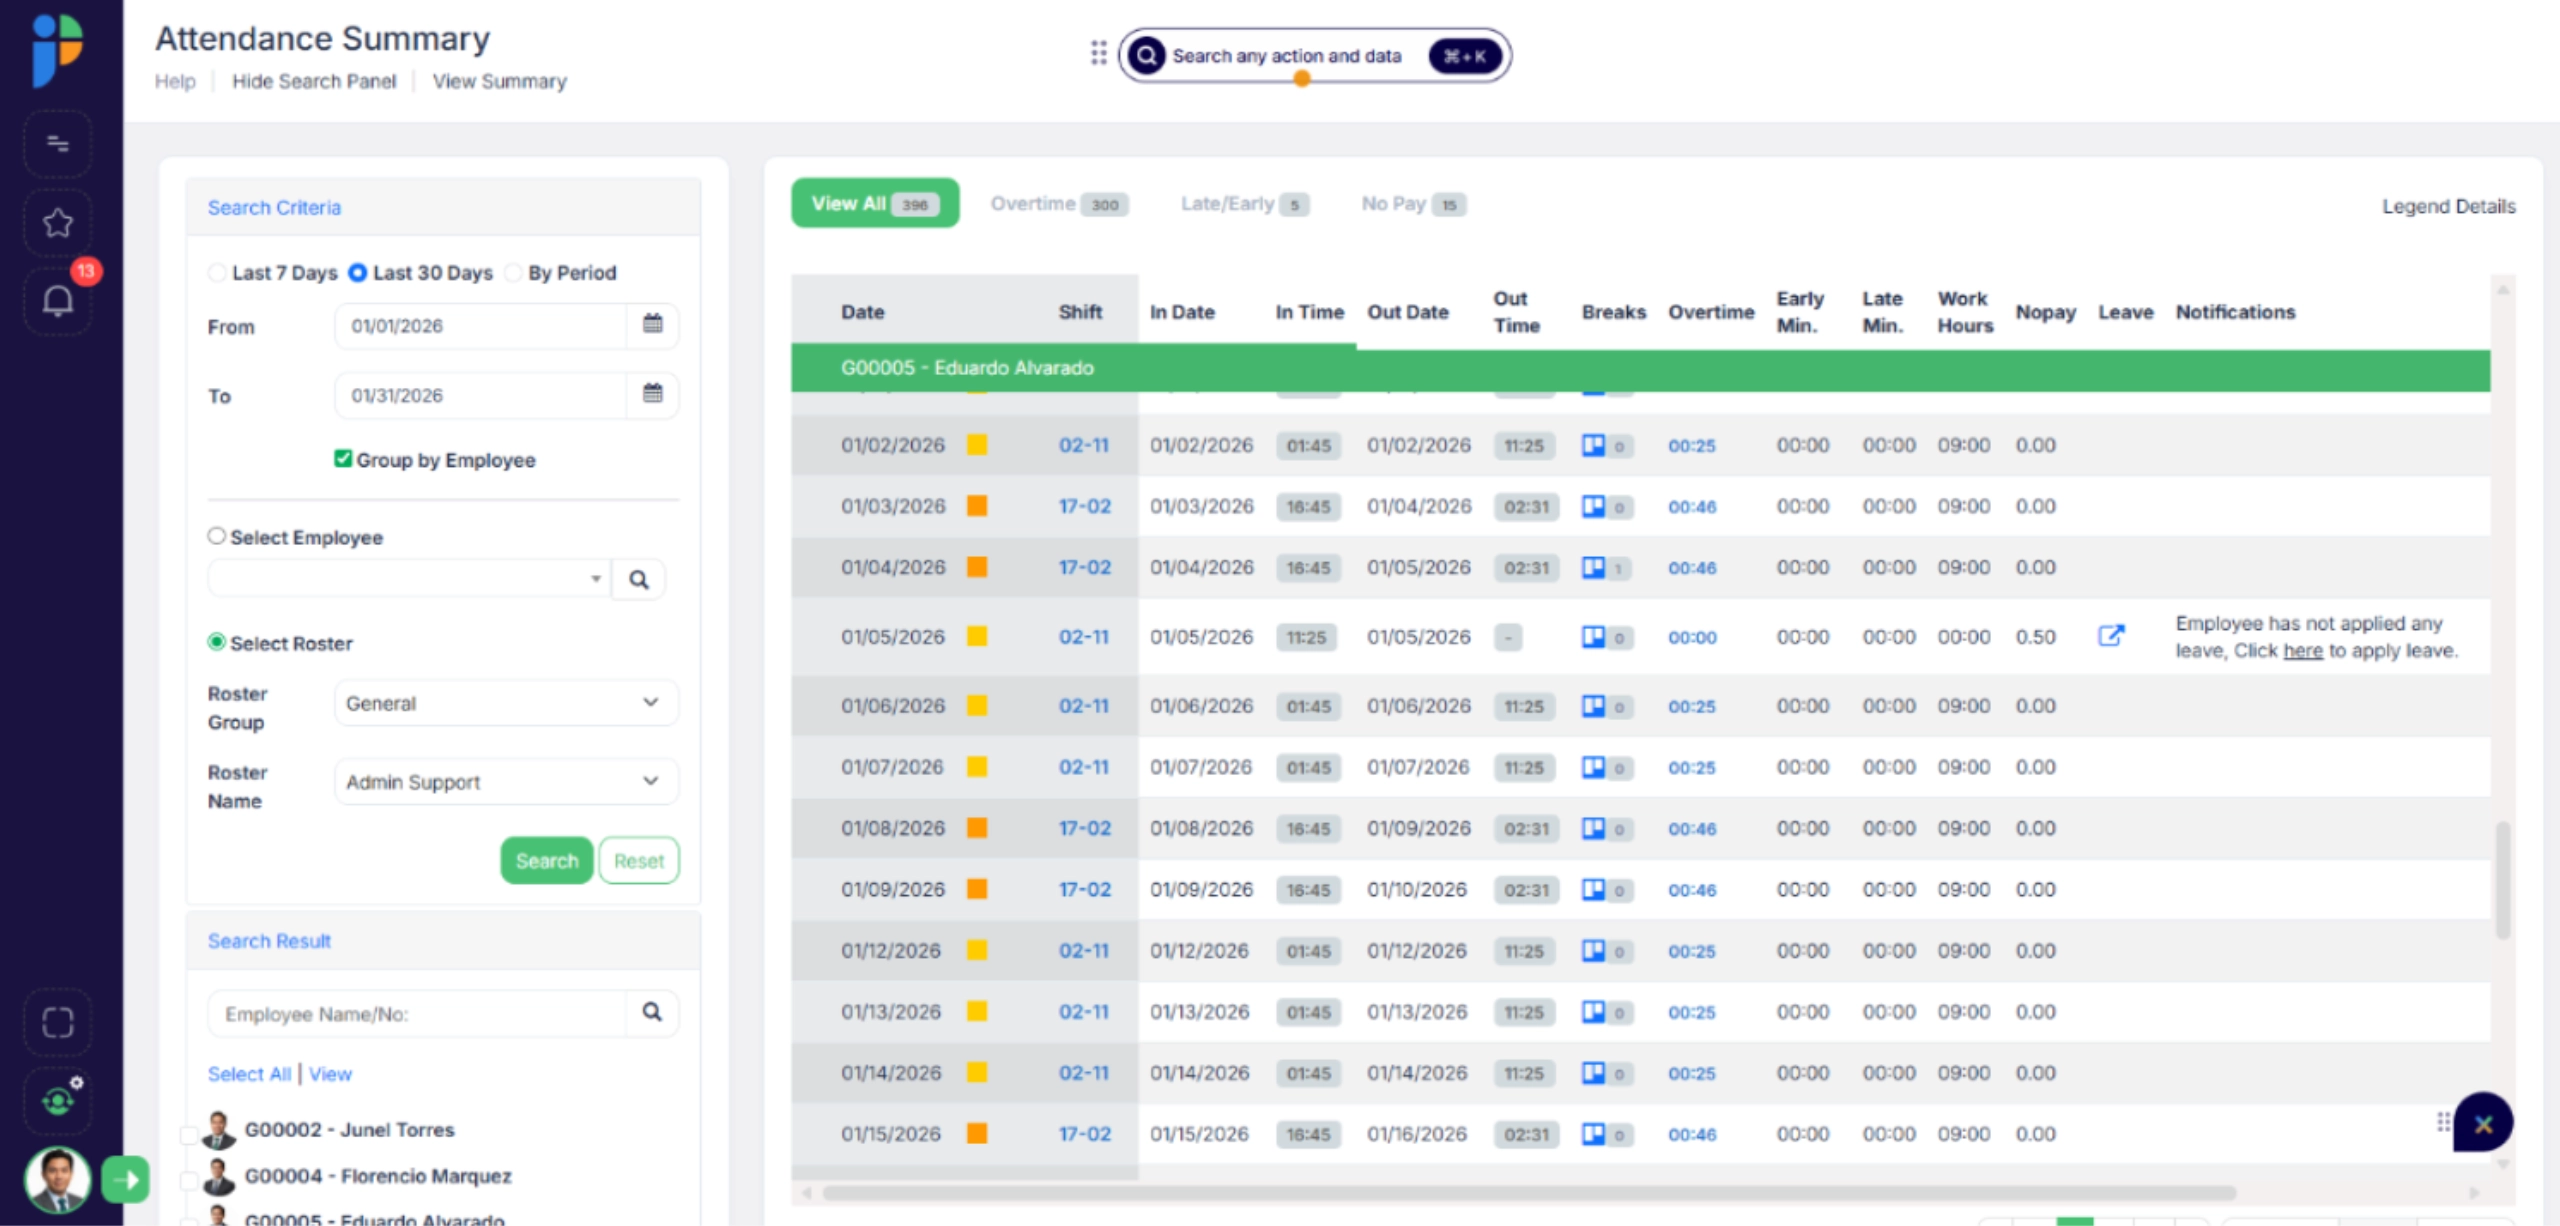Click the Reset button
2560x1226 pixels.
point(639,861)
